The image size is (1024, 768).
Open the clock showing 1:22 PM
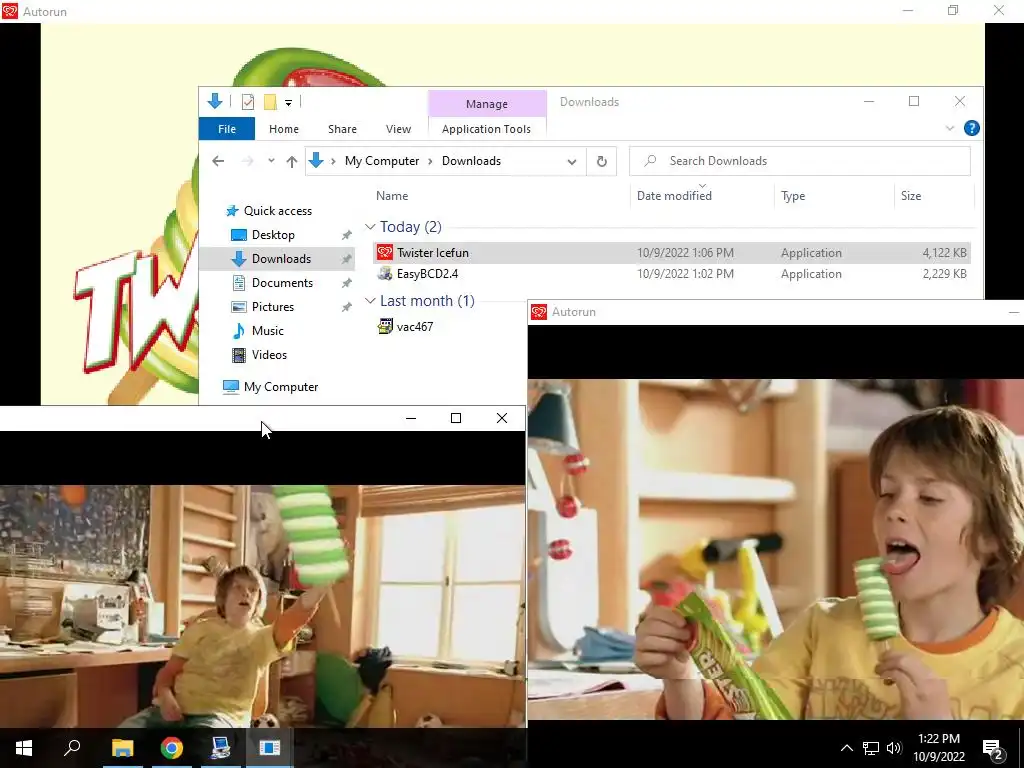[938, 748]
